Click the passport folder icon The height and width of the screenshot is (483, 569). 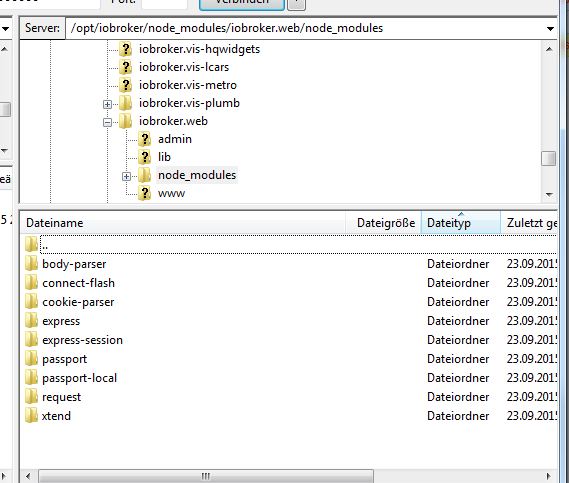tap(32, 359)
